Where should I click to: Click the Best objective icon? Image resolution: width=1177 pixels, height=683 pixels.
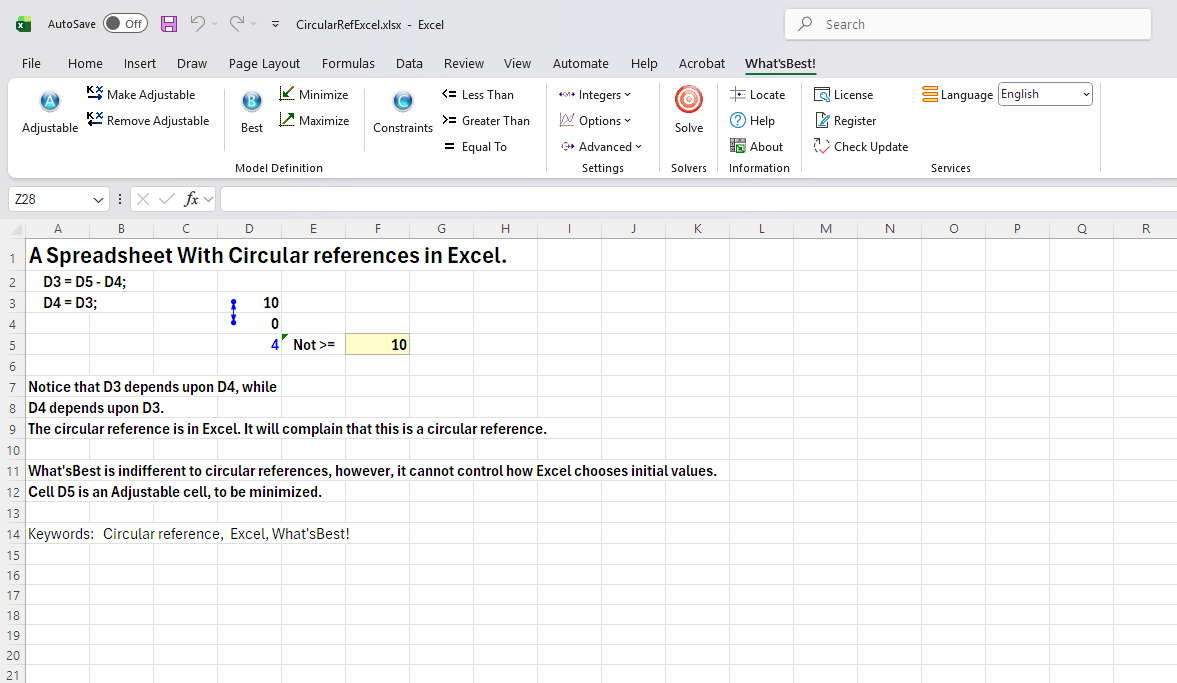252,102
